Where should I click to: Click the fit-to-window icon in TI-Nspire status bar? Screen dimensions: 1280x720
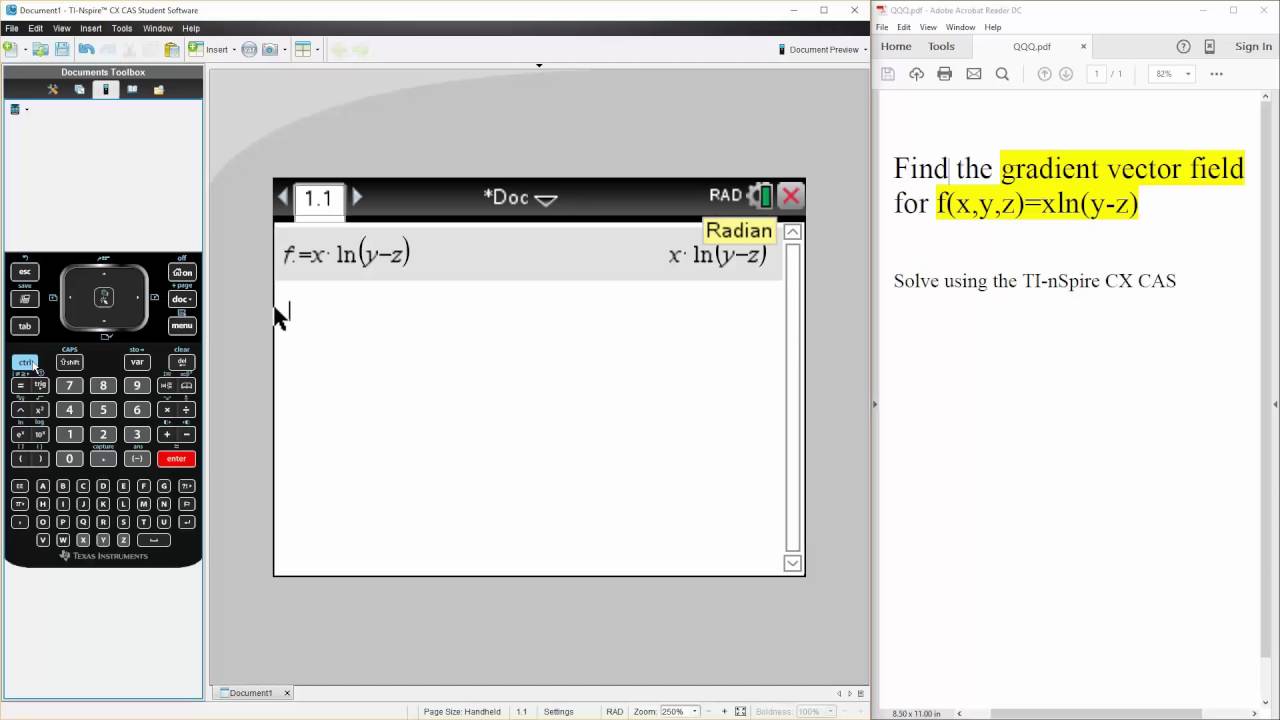(x=740, y=711)
